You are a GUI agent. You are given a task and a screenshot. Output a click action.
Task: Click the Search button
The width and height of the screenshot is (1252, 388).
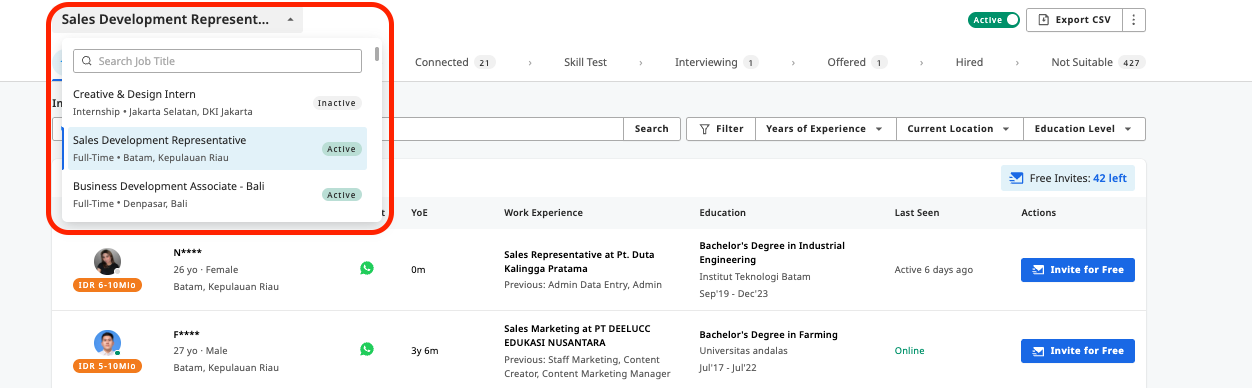(651, 129)
